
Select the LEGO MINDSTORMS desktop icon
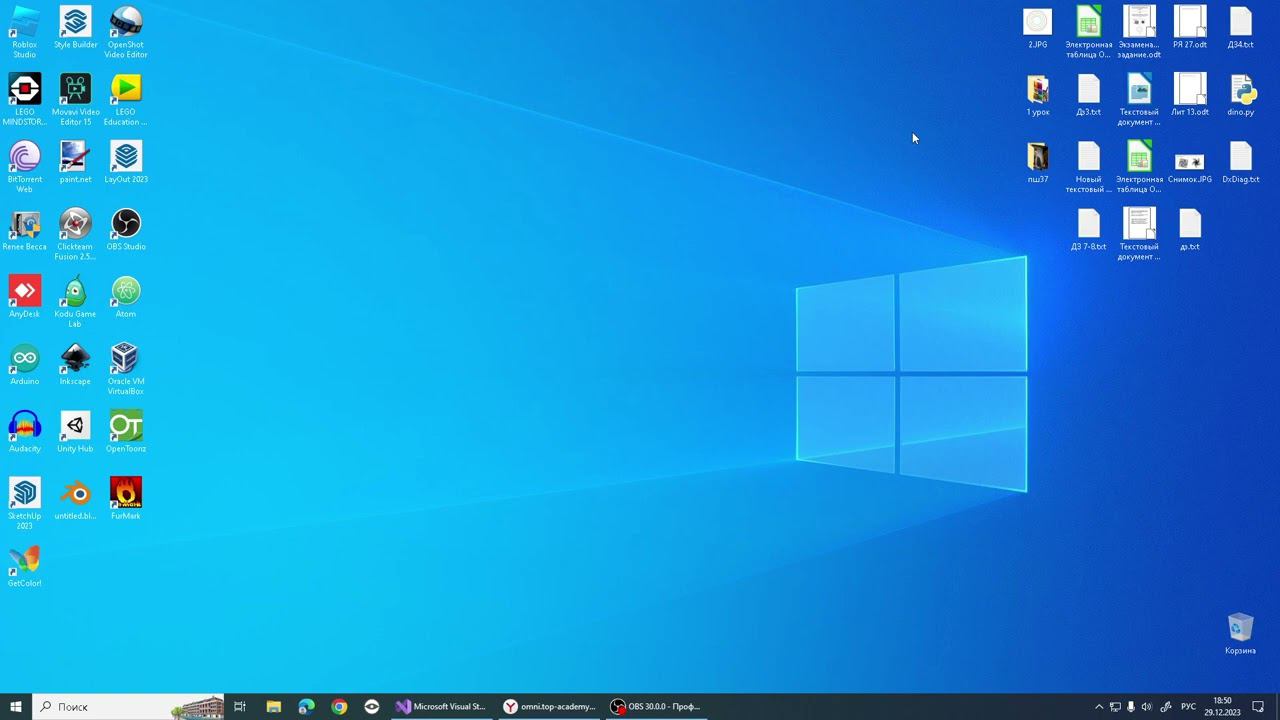coord(25,99)
